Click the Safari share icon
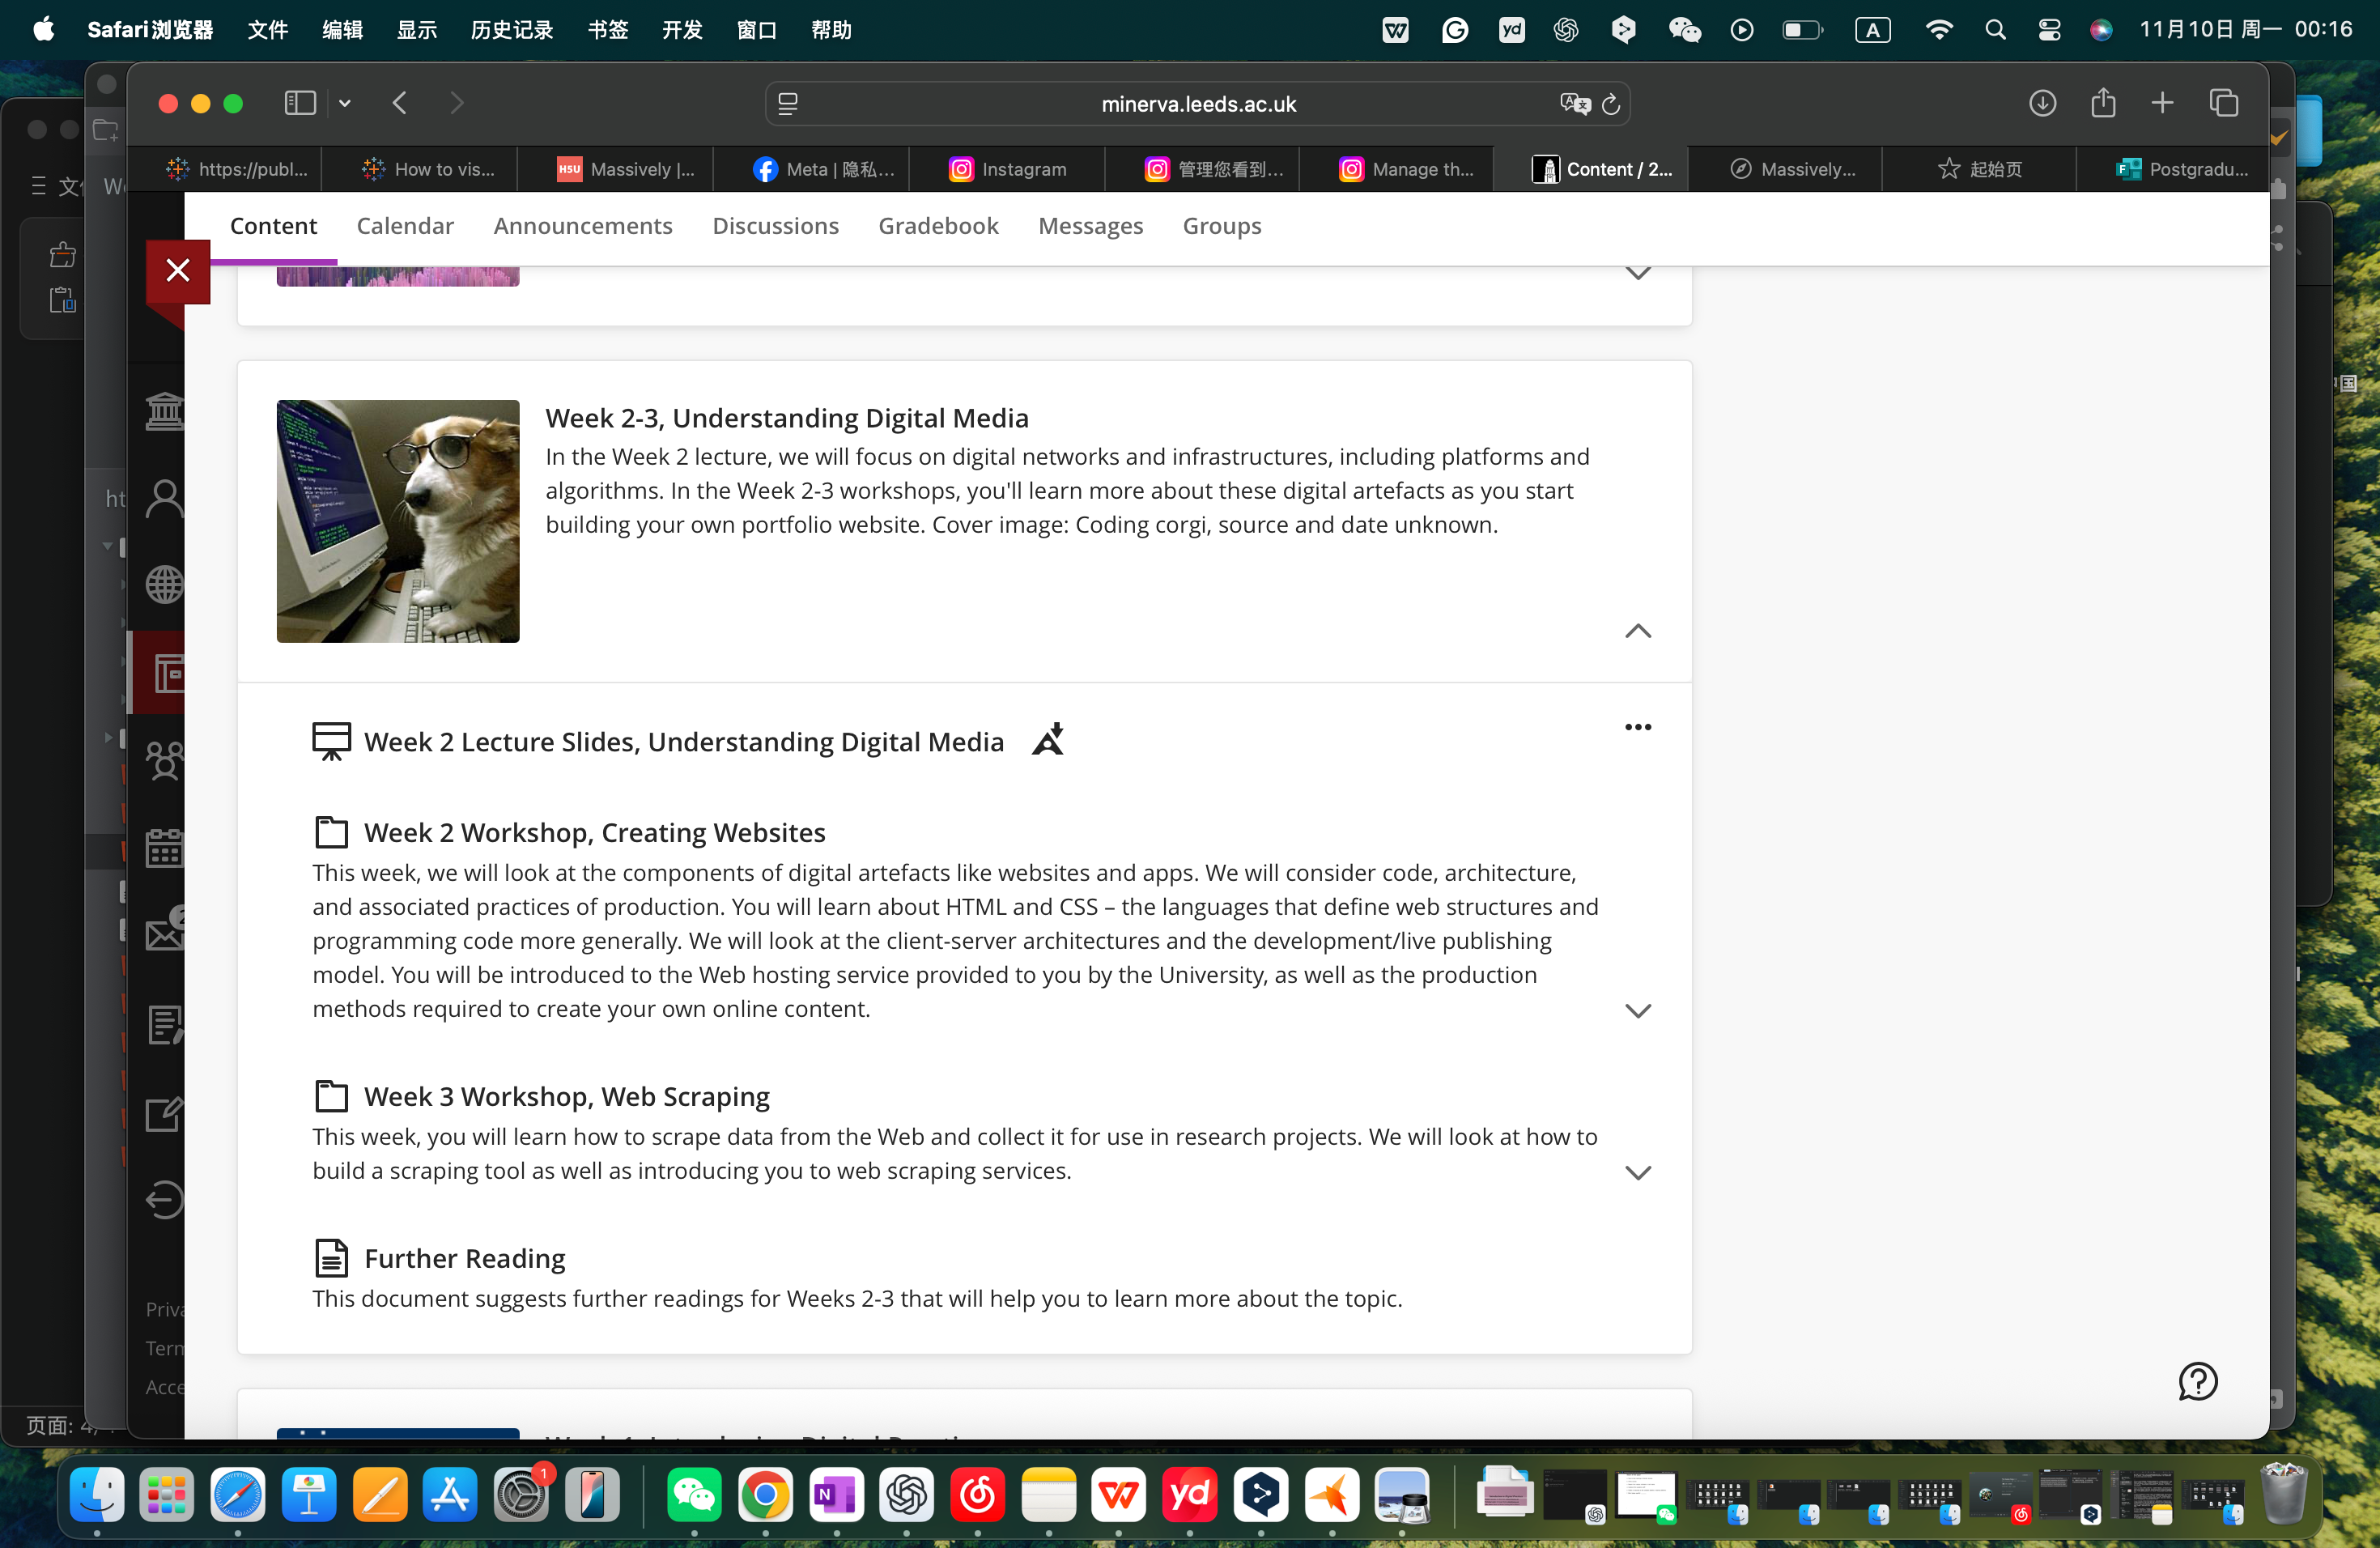The width and height of the screenshot is (2380, 1548). (x=2103, y=103)
